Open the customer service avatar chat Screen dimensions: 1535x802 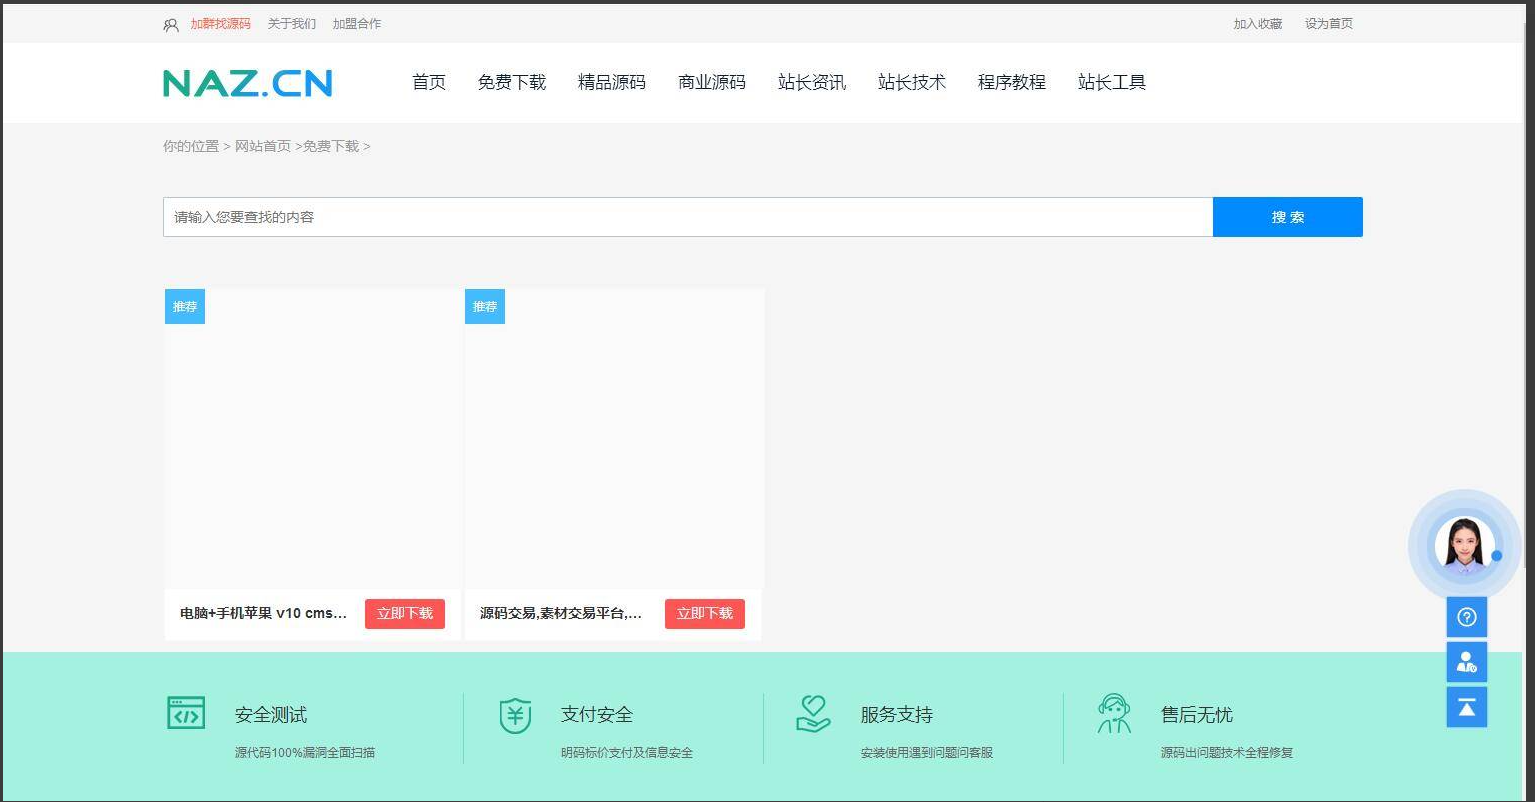click(x=1464, y=546)
